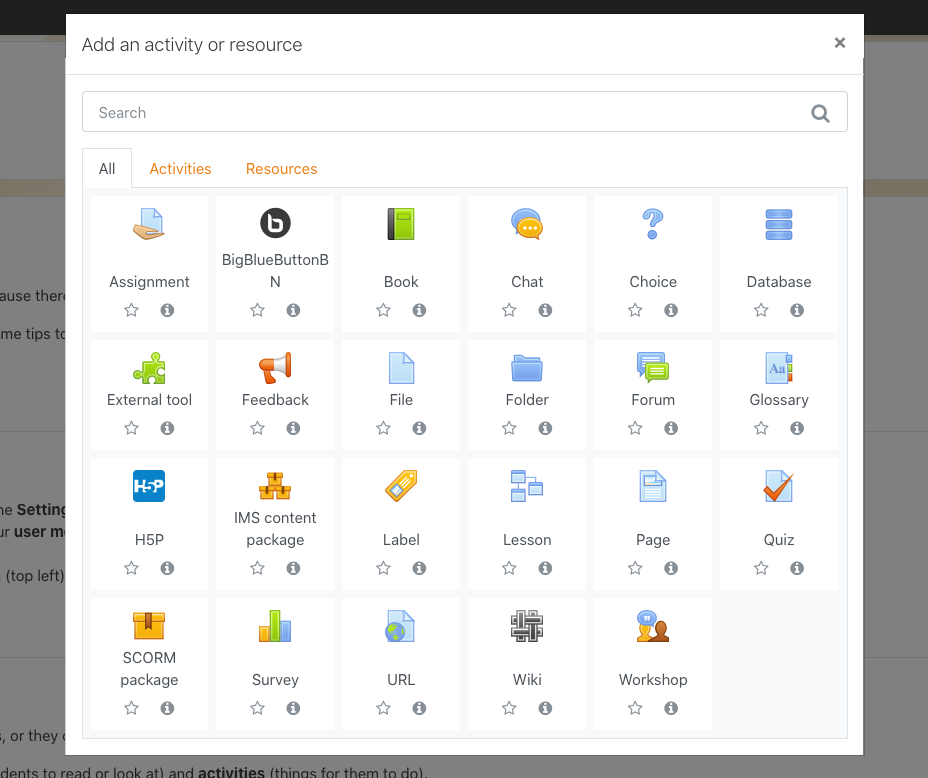The width and height of the screenshot is (928, 778).
Task: Toggle favourite star for URL
Action: (384, 707)
